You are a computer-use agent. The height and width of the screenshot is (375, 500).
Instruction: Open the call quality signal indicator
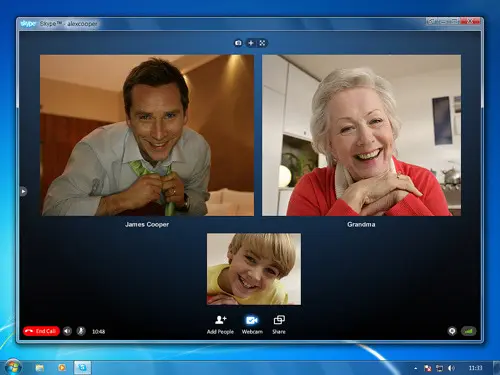469,331
